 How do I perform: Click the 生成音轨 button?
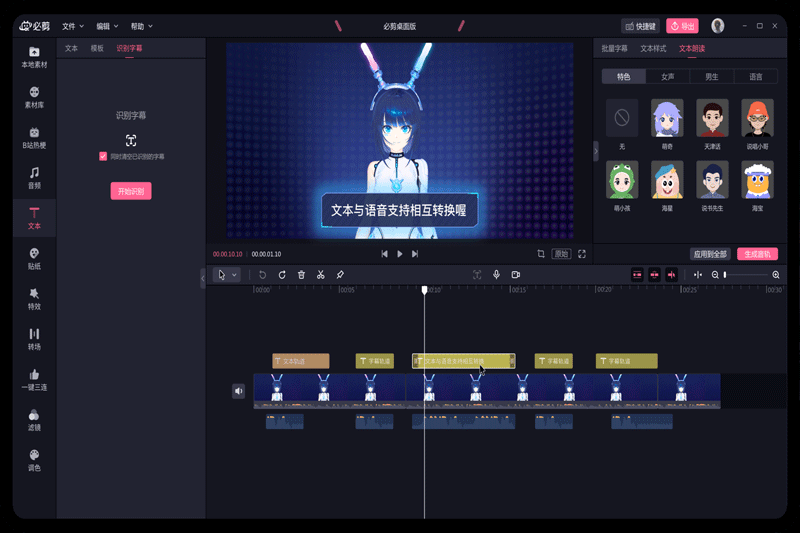757,254
